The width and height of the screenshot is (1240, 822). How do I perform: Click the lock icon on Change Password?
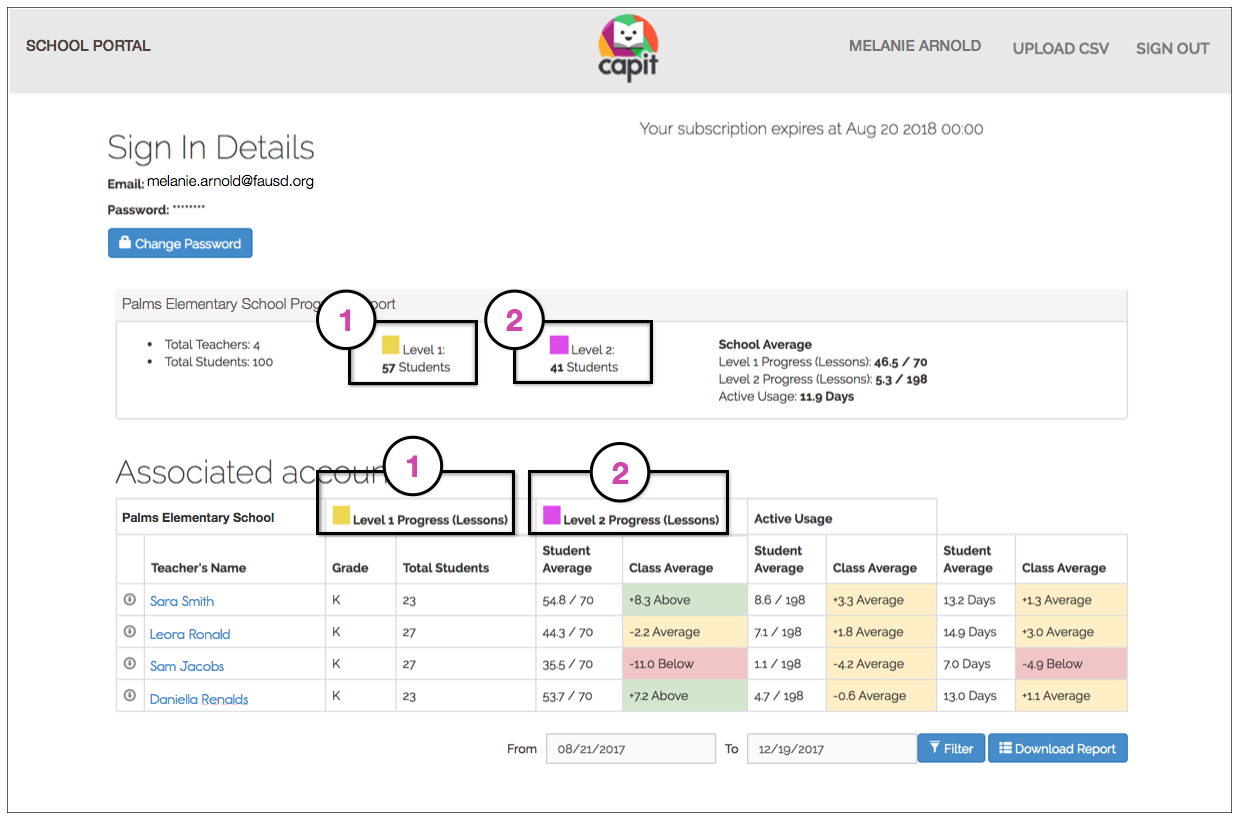click(124, 243)
